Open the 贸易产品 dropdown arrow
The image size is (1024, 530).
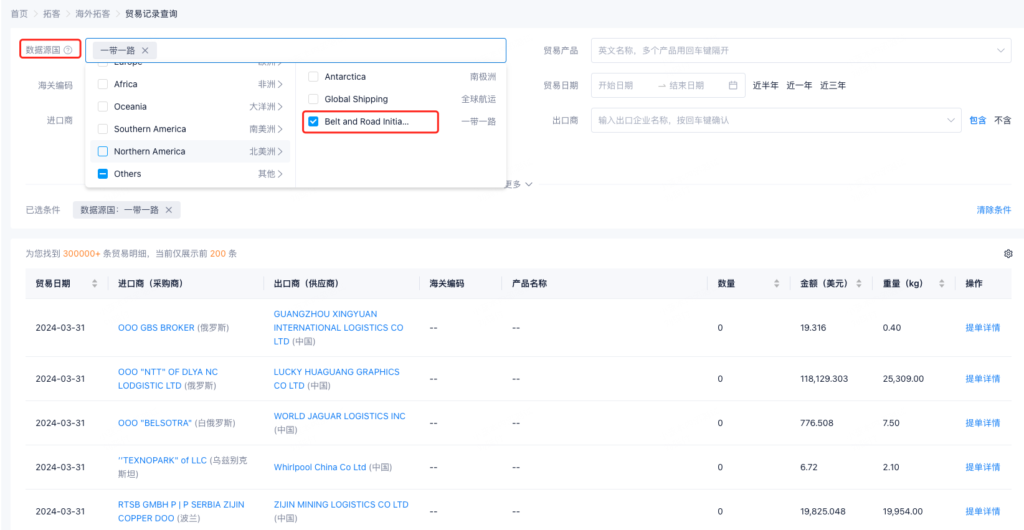coord(1000,50)
